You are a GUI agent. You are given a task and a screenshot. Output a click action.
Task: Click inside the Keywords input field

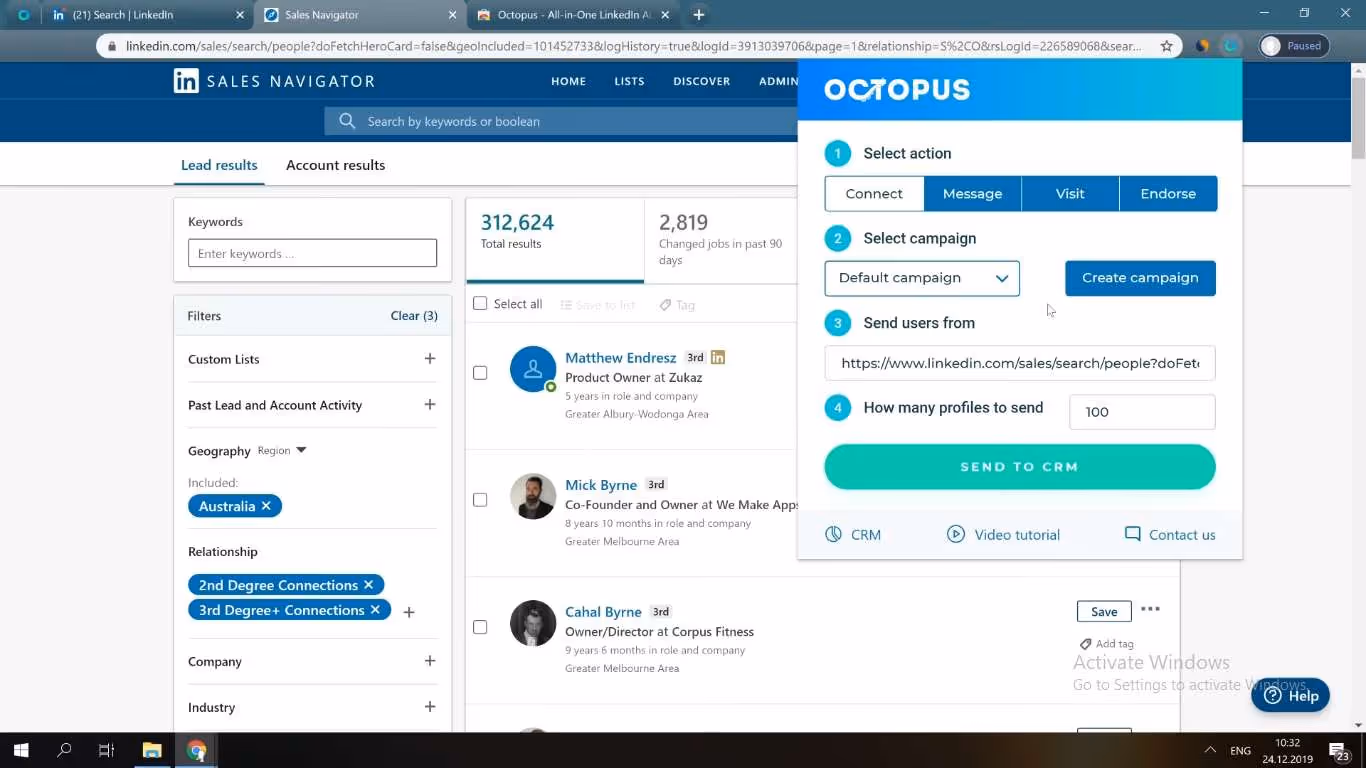(312, 253)
